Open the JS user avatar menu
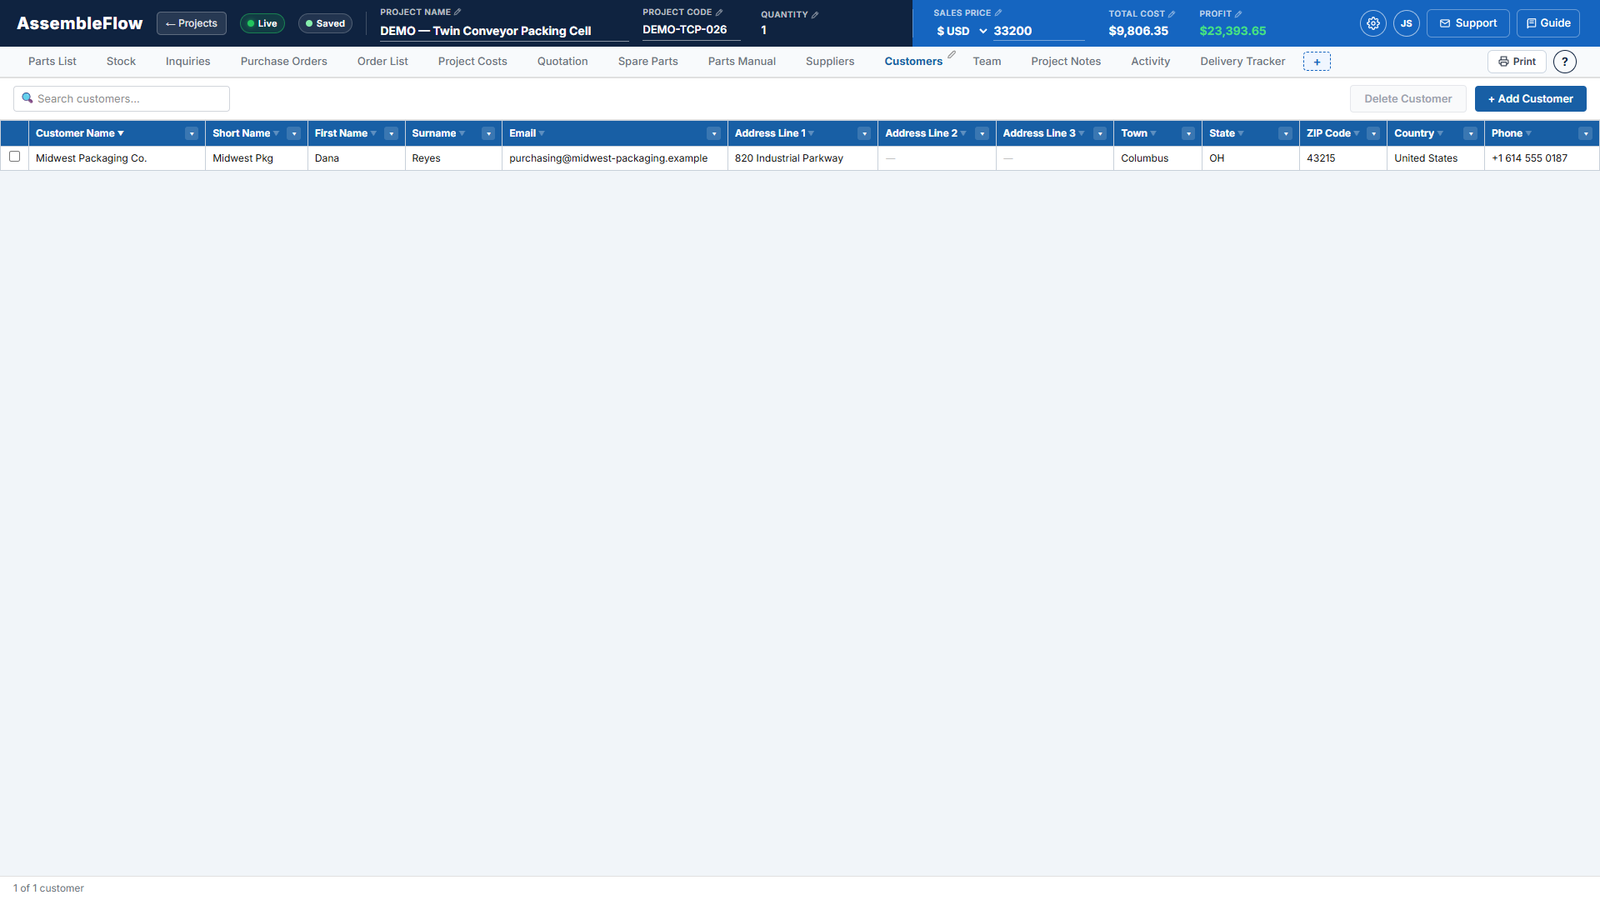Image resolution: width=1600 pixels, height=900 pixels. click(1406, 23)
